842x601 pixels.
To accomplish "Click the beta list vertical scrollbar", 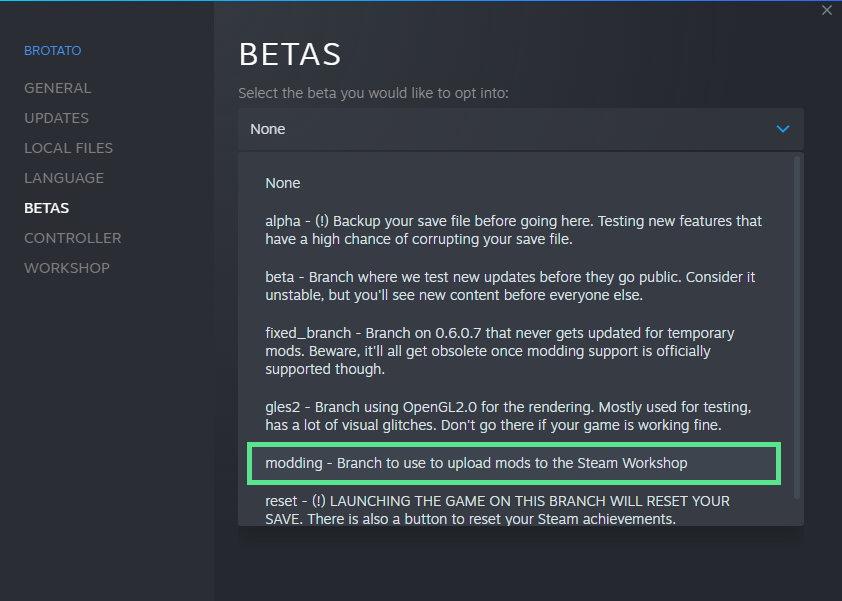I will click(797, 325).
